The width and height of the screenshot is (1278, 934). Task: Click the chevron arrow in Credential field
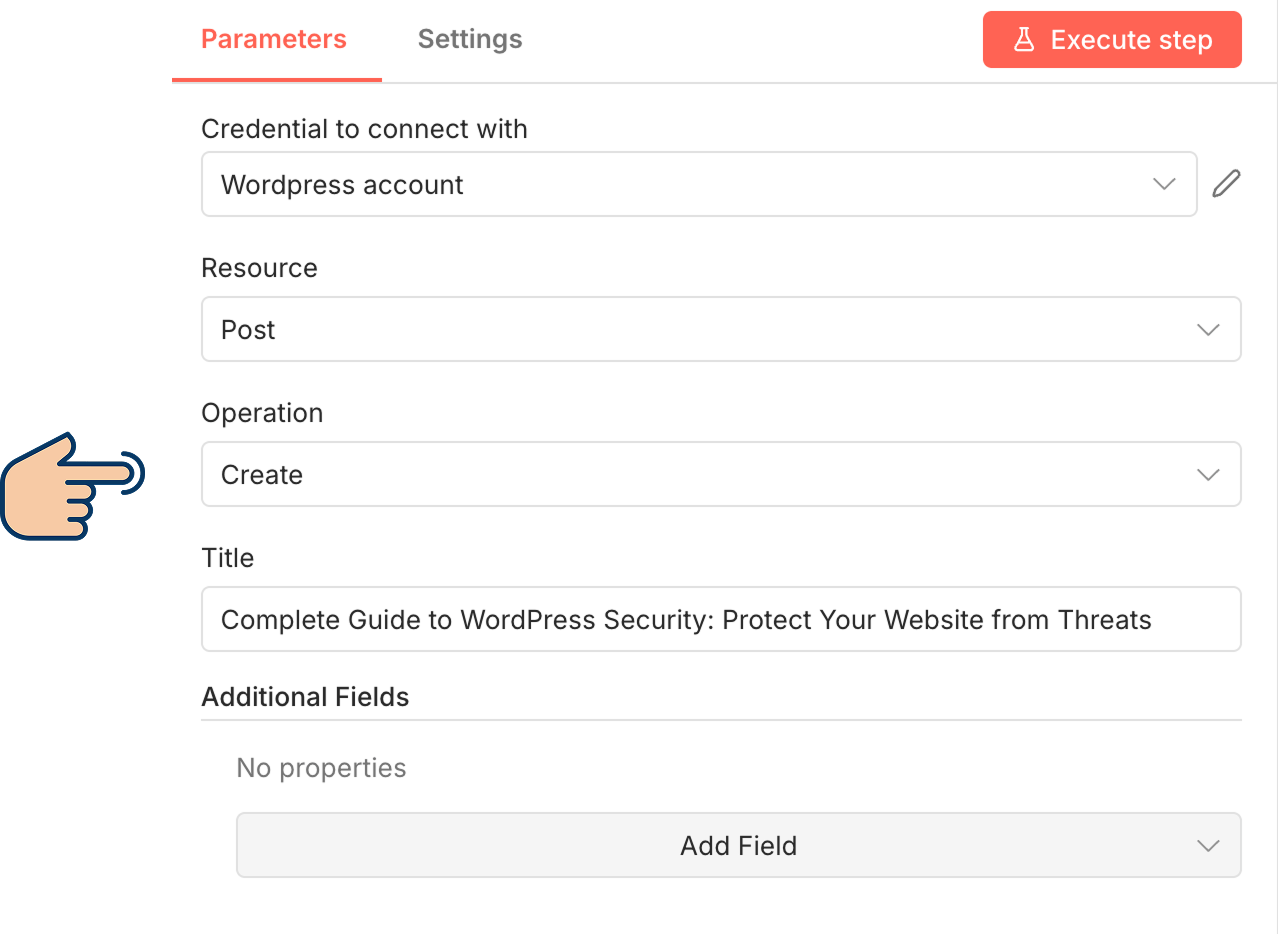coord(1164,184)
